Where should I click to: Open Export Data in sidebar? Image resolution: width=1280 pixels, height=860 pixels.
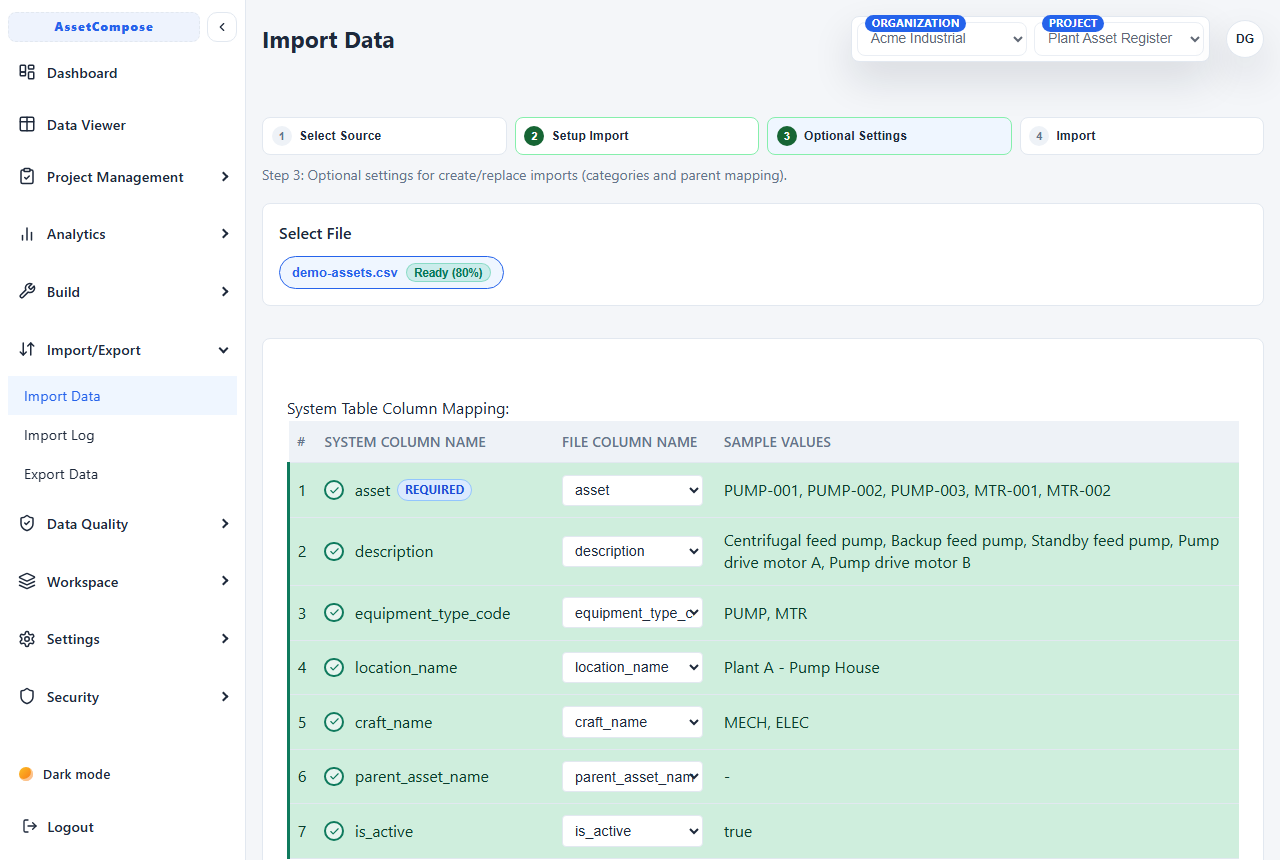click(122, 474)
